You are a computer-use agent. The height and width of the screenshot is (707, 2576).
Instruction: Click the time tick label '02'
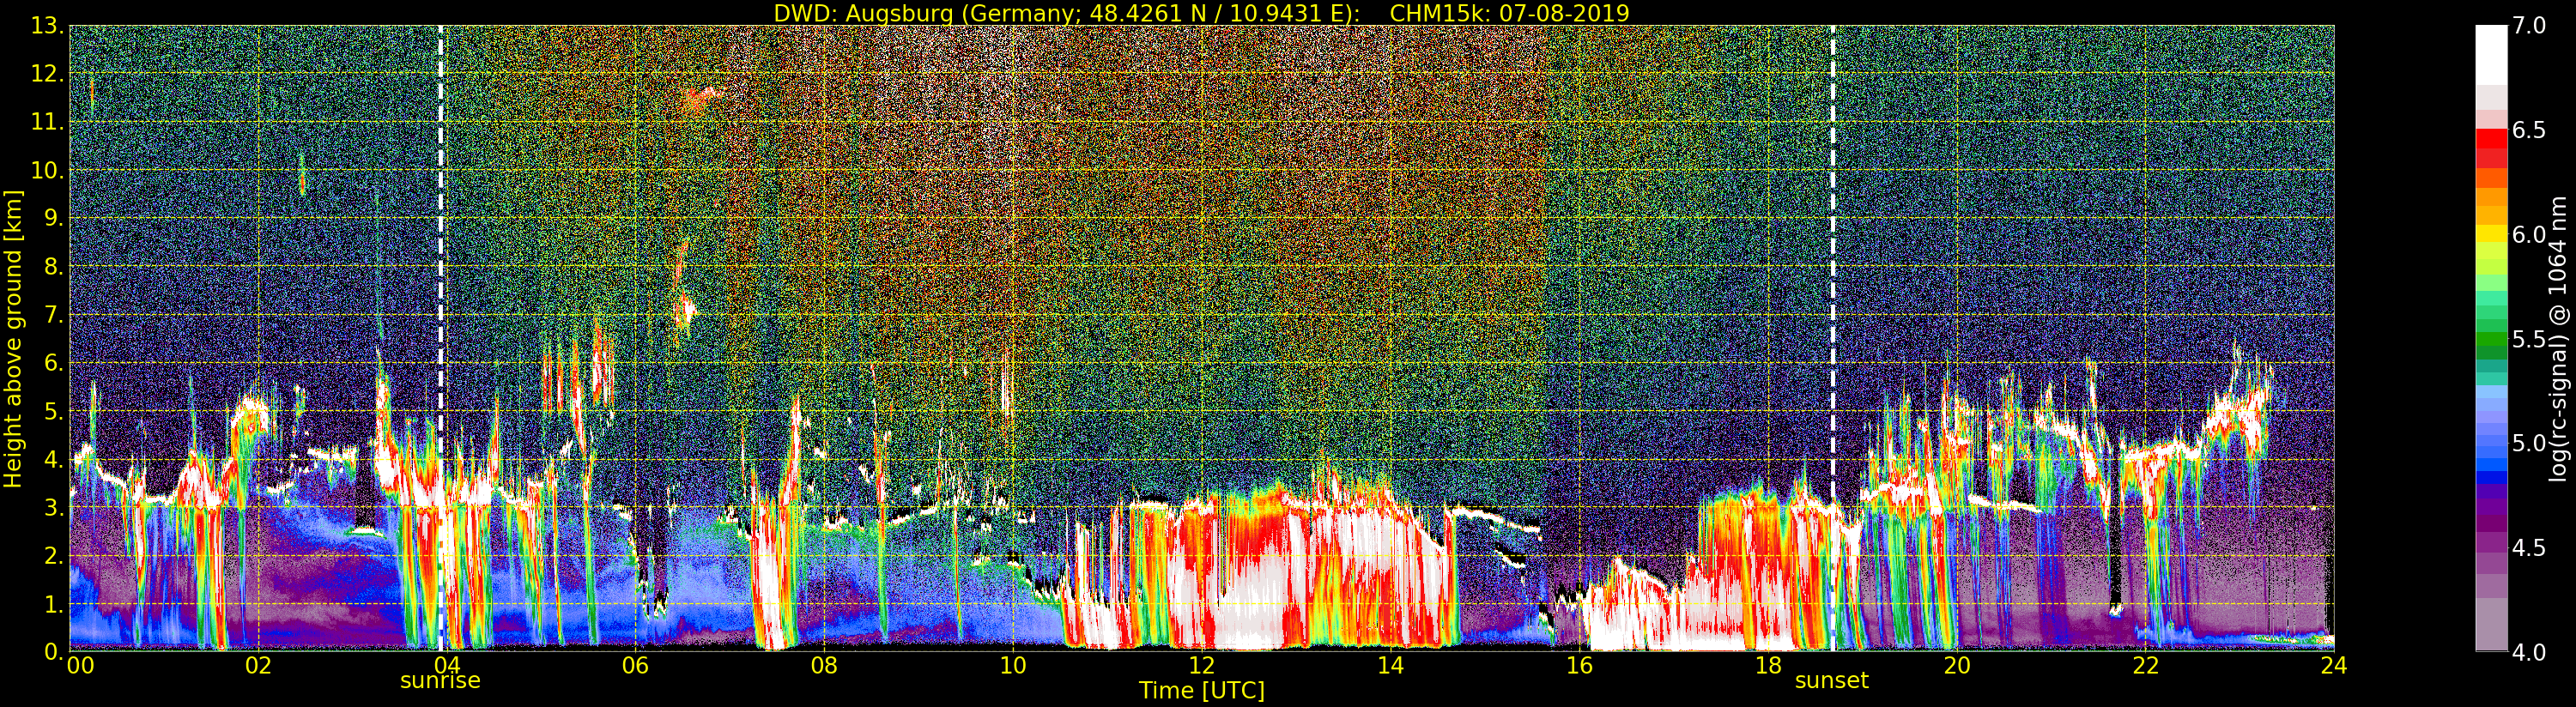pos(258,665)
